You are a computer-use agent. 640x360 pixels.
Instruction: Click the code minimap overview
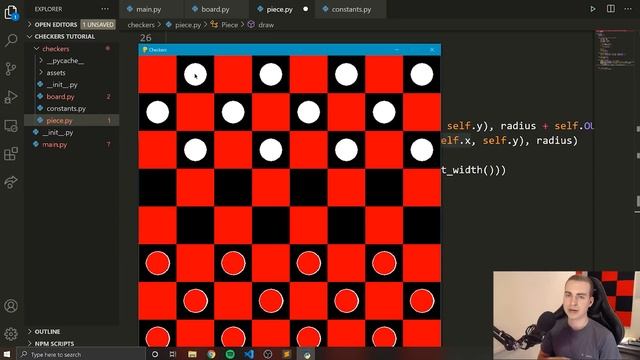615,51
